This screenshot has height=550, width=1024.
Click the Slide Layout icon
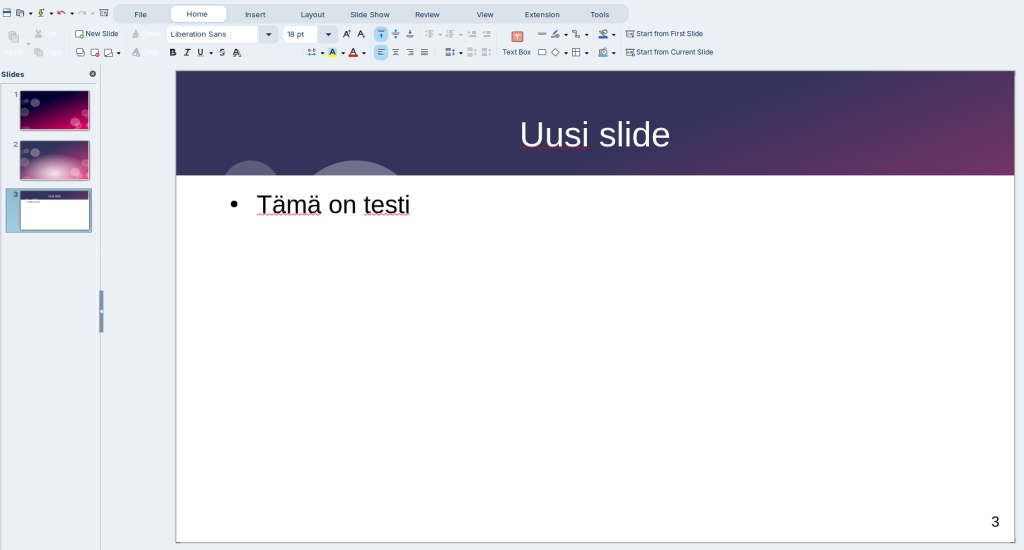[x=108, y=52]
